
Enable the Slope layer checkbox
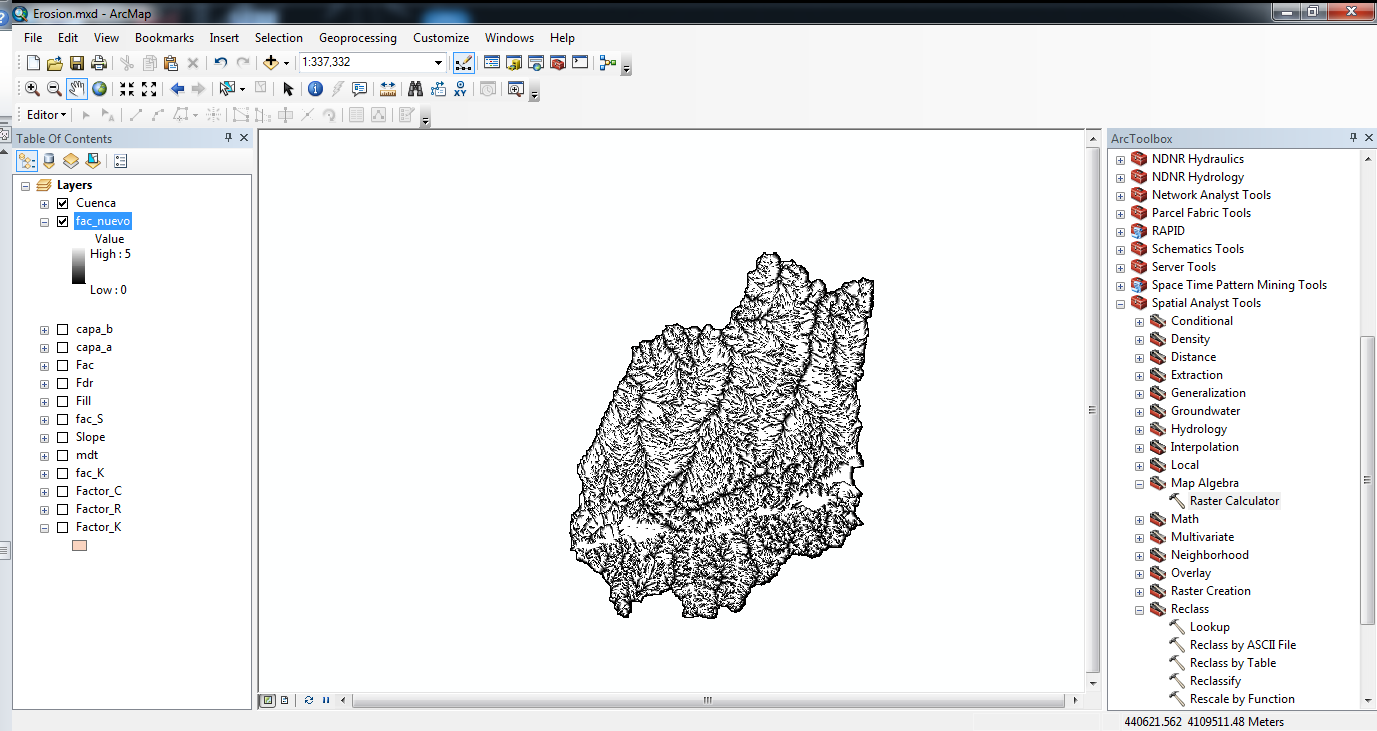tap(62, 437)
